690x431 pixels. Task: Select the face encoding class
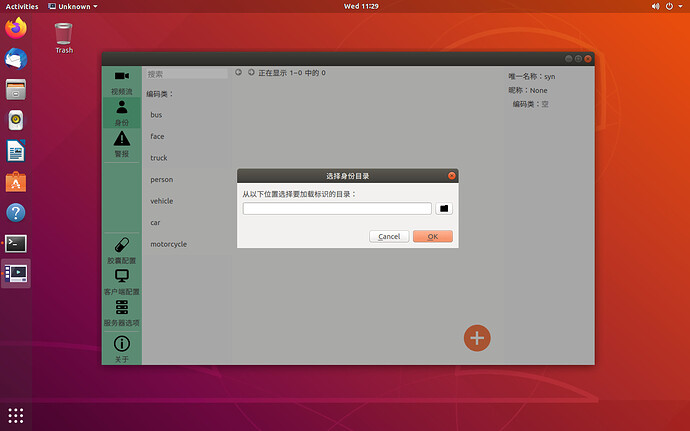click(157, 136)
